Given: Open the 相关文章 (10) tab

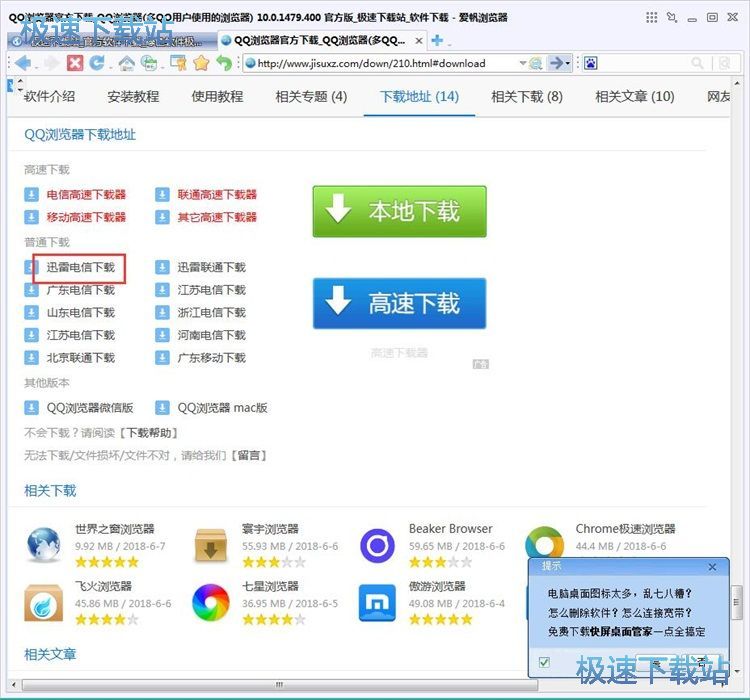Looking at the screenshot, I should click(635, 97).
